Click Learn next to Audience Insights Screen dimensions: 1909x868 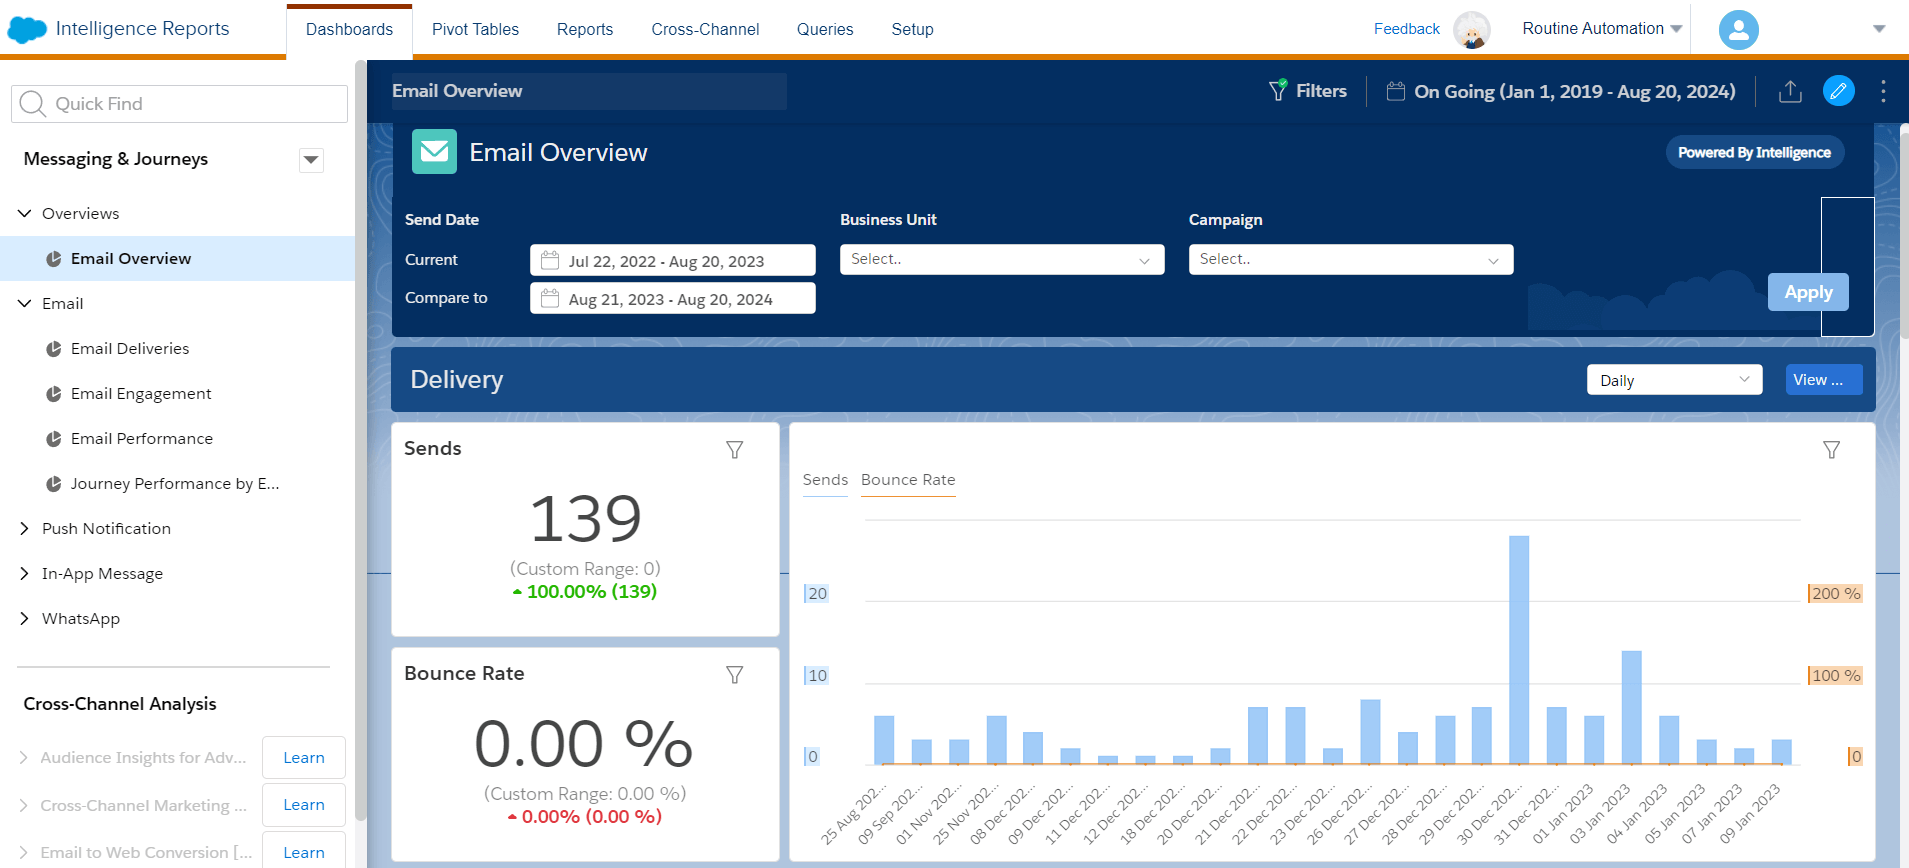click(304, 758)
